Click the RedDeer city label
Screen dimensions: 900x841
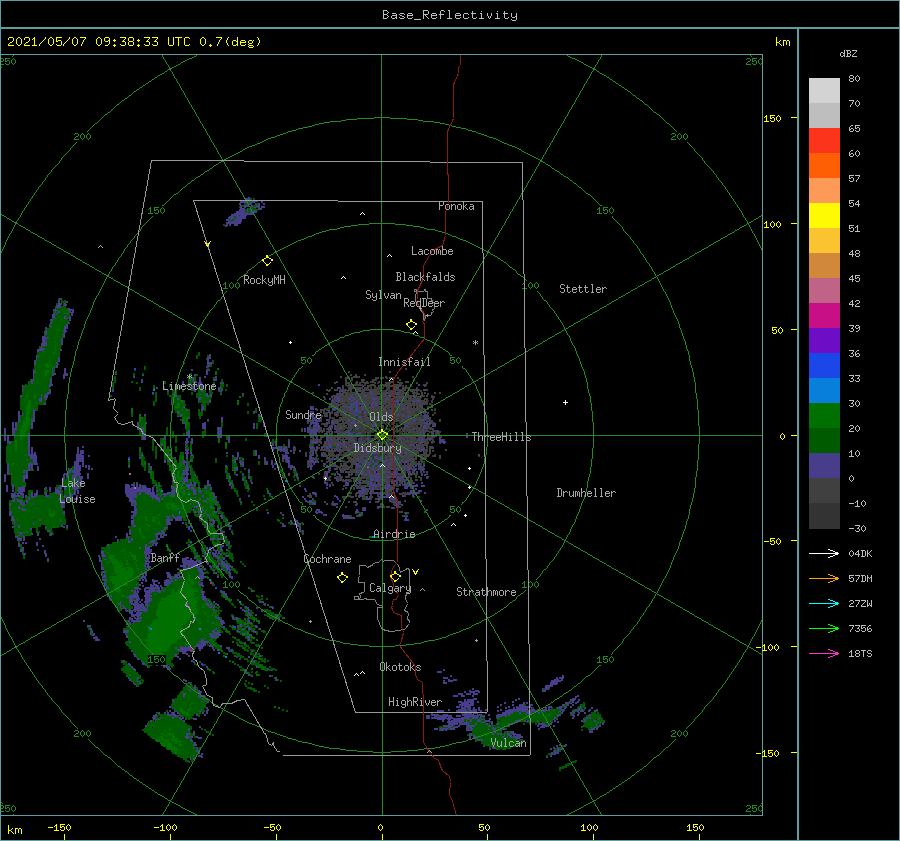click(x=424, y=303)
